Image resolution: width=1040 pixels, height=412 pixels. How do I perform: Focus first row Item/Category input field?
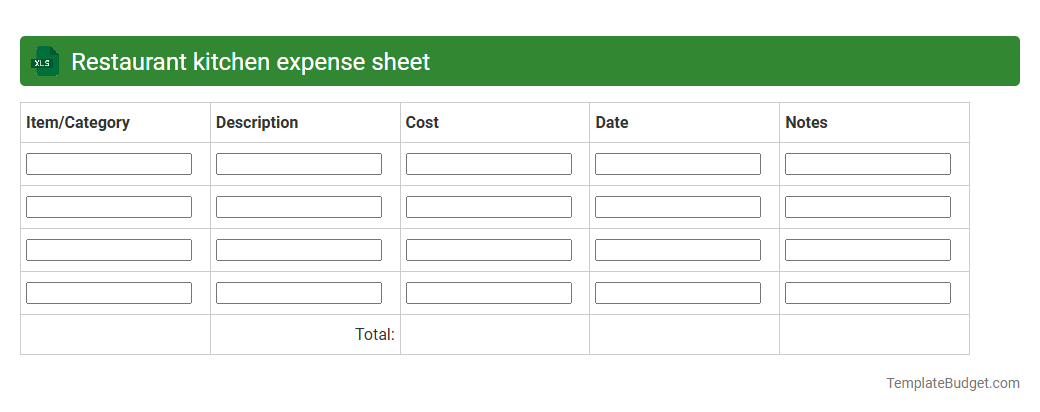[x=109, y=164]
